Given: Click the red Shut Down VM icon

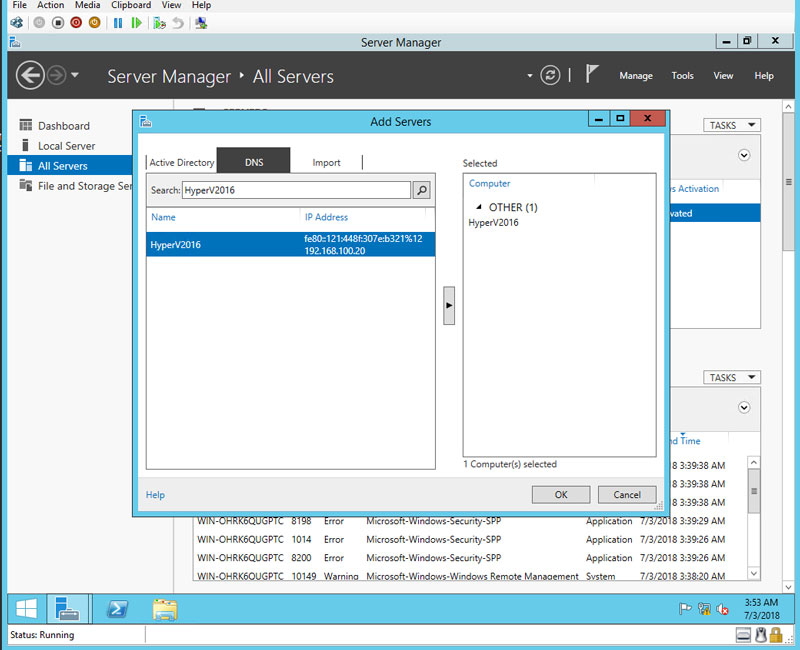Looking at the screenshot, I should coord(76,22).
